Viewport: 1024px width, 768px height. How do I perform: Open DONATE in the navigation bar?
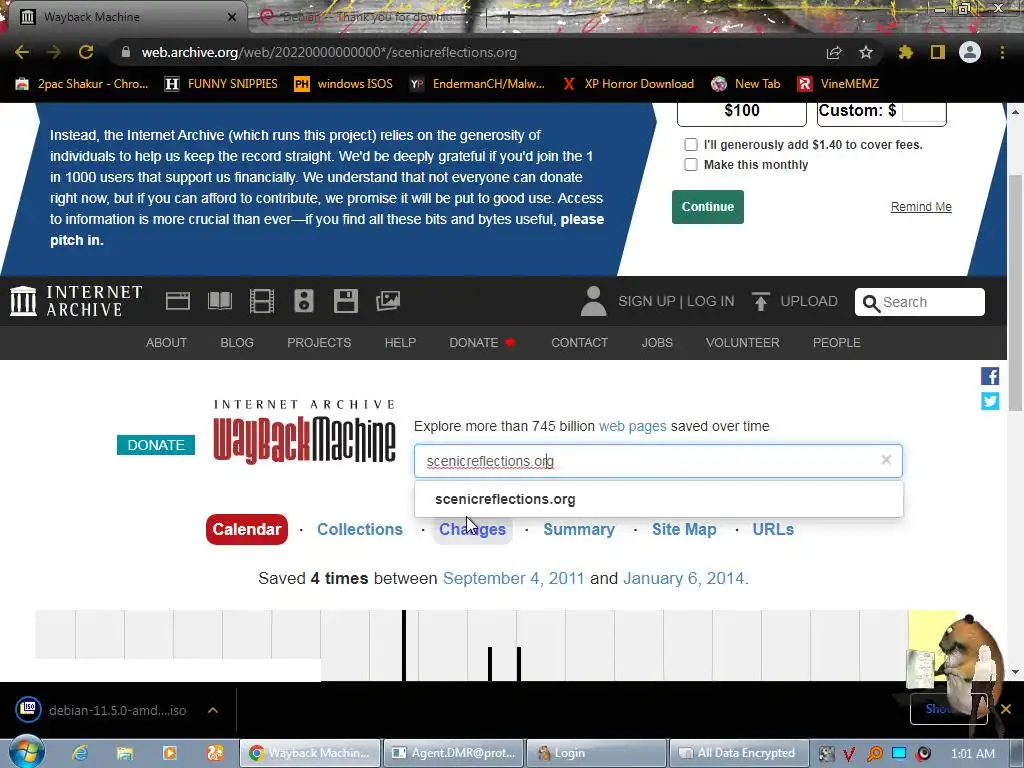(x=482, y=342)
